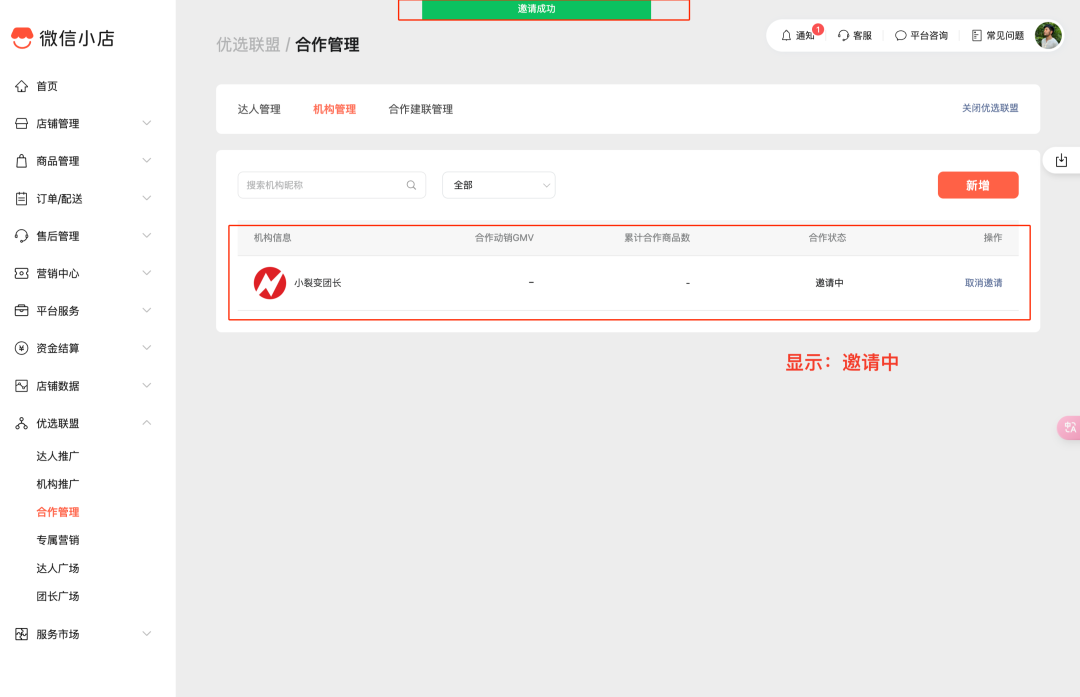This screenshot has height=697, width=1080.
Task: Select 首页 home icon in sidebar
Action: 24,86
